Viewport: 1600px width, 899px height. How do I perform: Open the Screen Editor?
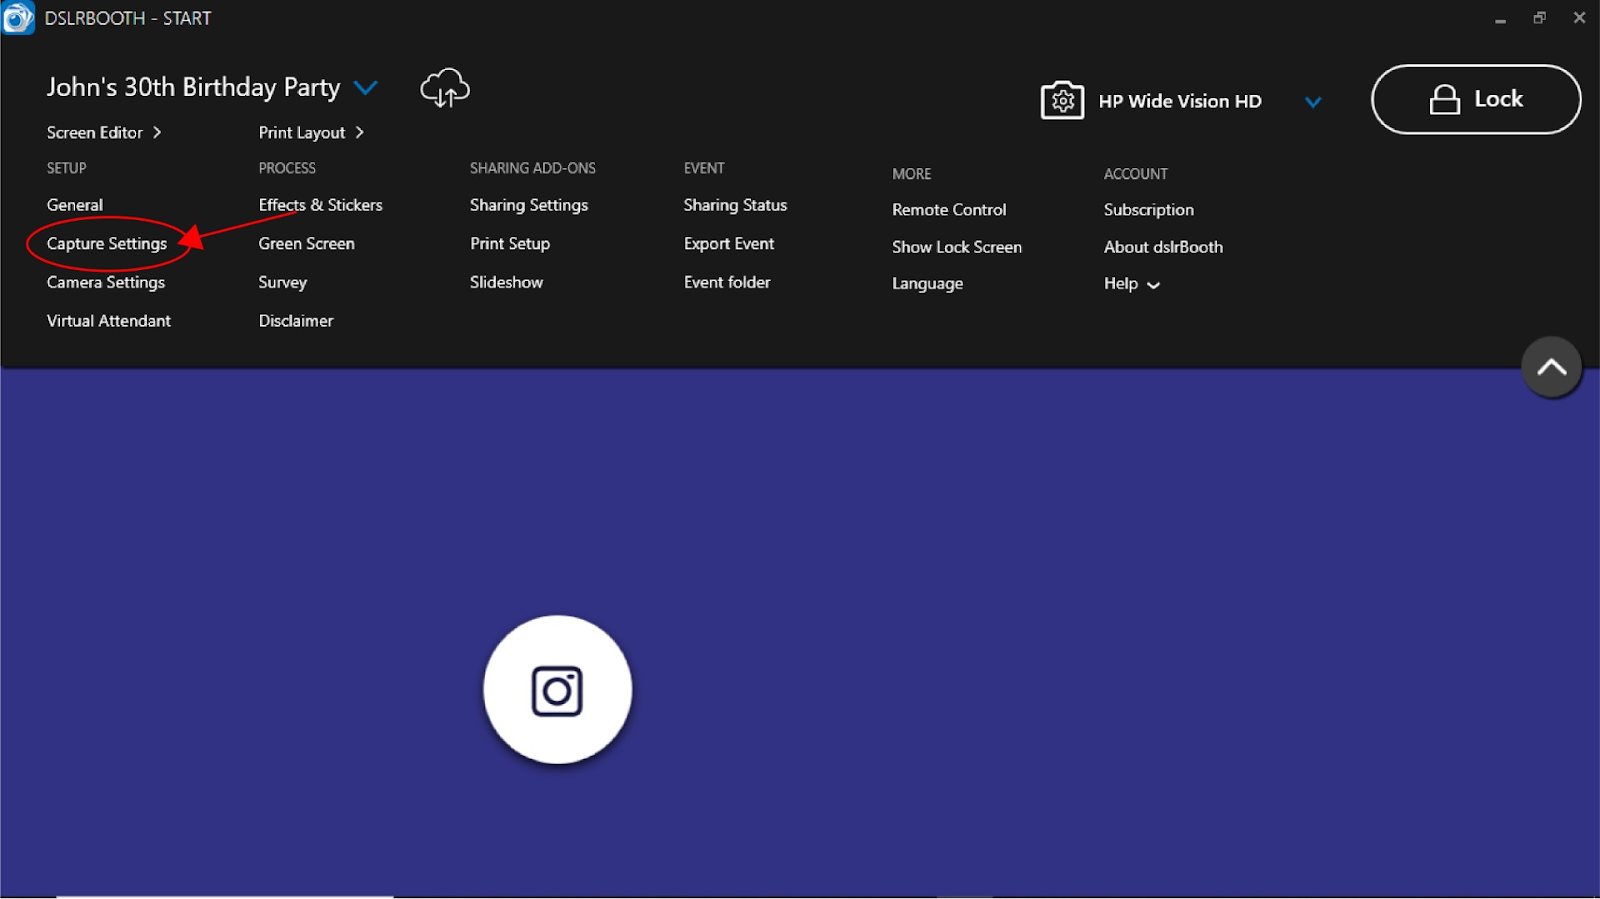pyautogui.click(x=104, y=132)
